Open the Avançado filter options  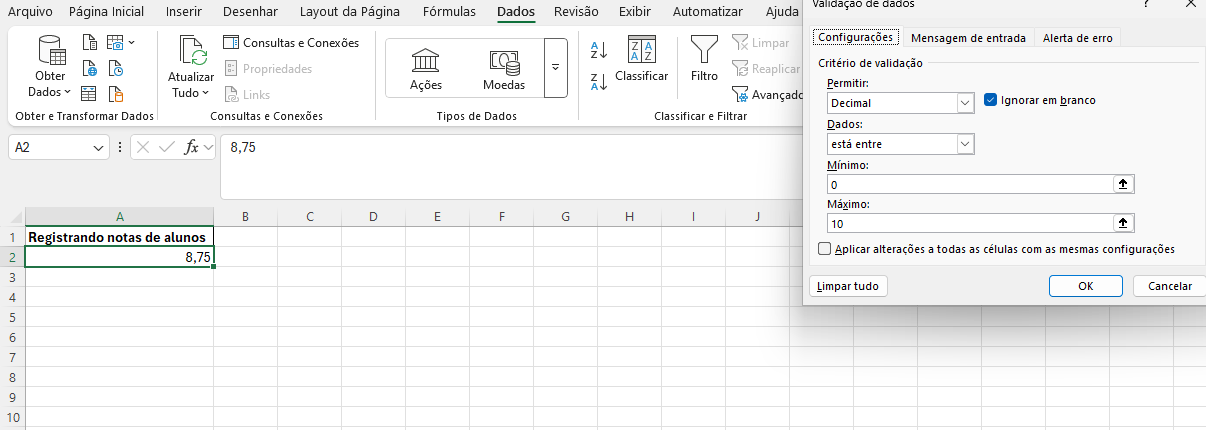coord(768,95)
